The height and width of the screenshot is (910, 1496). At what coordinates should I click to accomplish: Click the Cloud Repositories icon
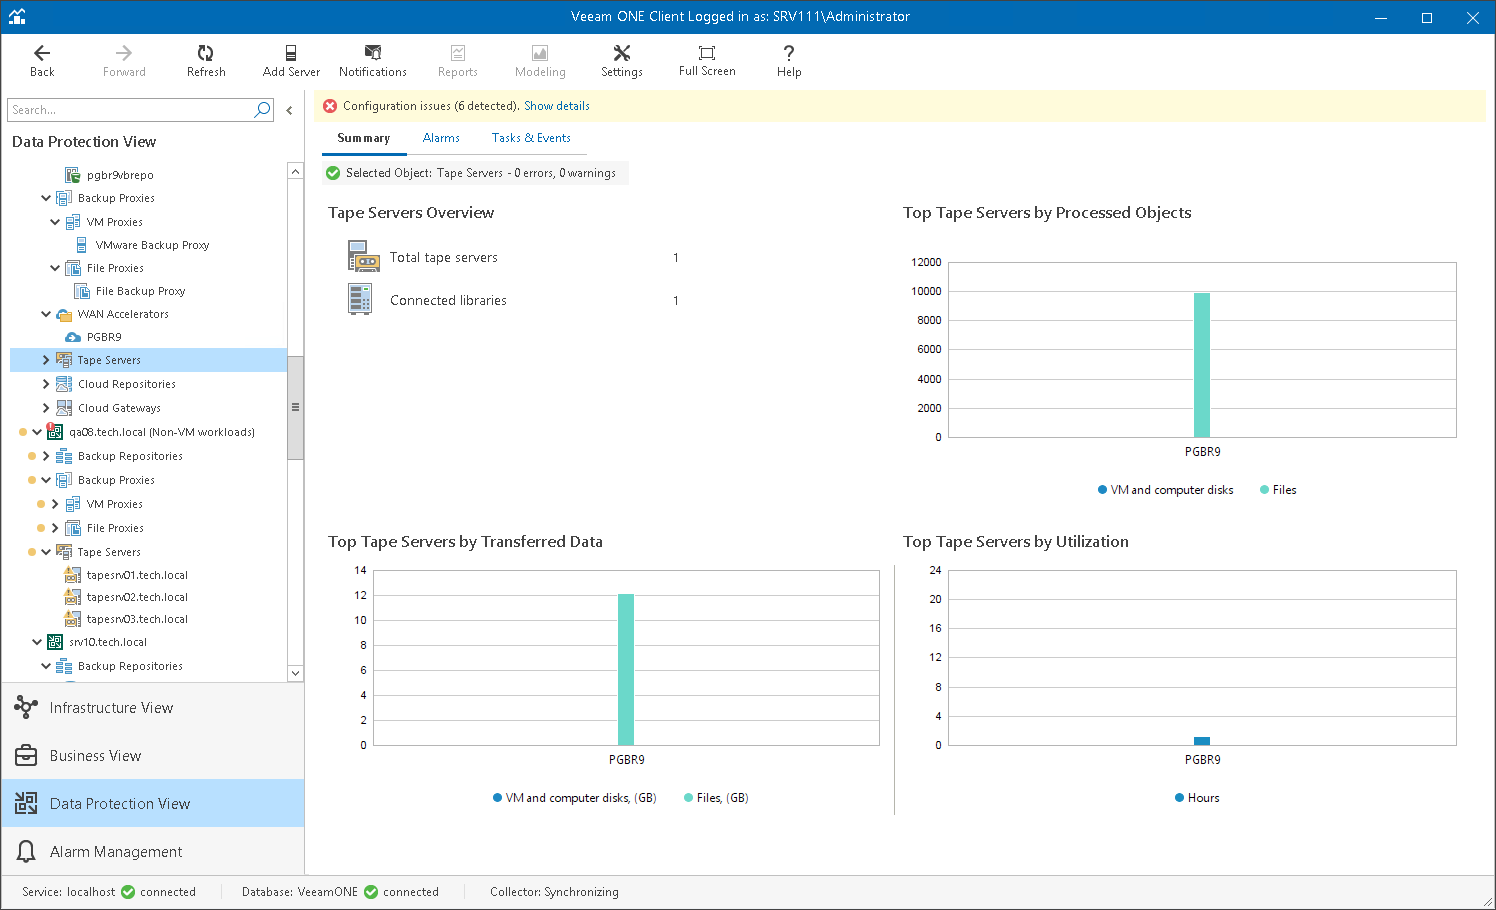[64, 384]
